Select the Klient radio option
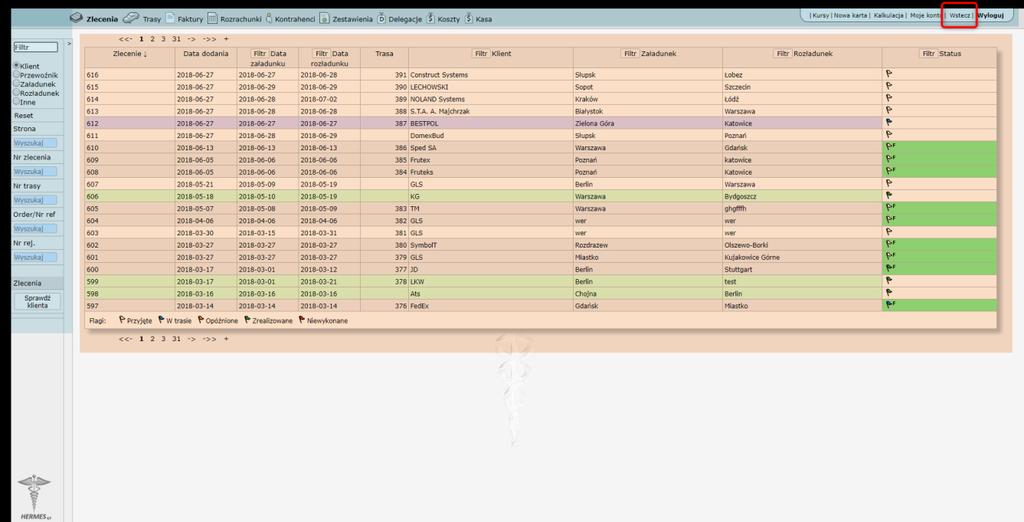The height and width of the screenshot is (522, 1024). click(16, 66)
